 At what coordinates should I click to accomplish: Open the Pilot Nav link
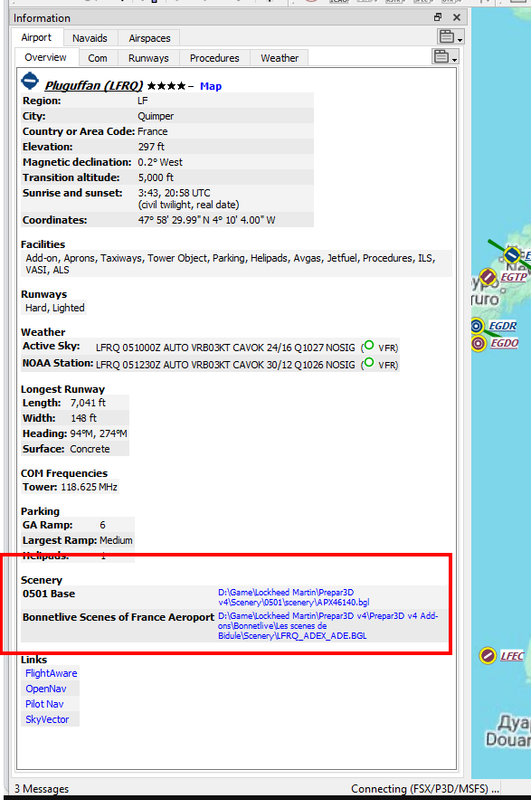pyautogui.click(x=44, y=704)
